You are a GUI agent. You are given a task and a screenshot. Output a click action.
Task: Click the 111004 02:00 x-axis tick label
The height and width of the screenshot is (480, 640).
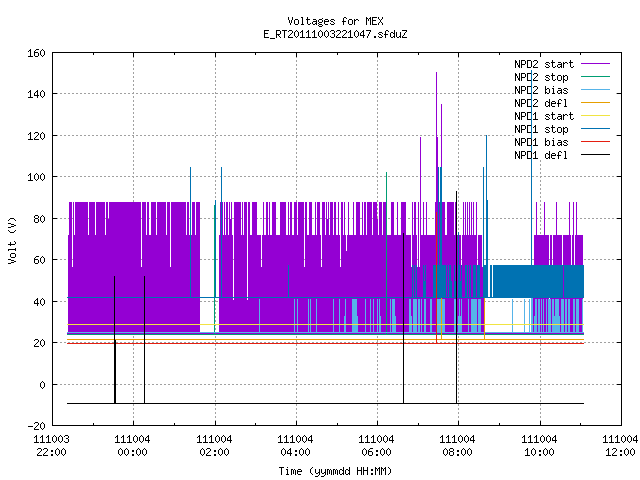[214, 446]
